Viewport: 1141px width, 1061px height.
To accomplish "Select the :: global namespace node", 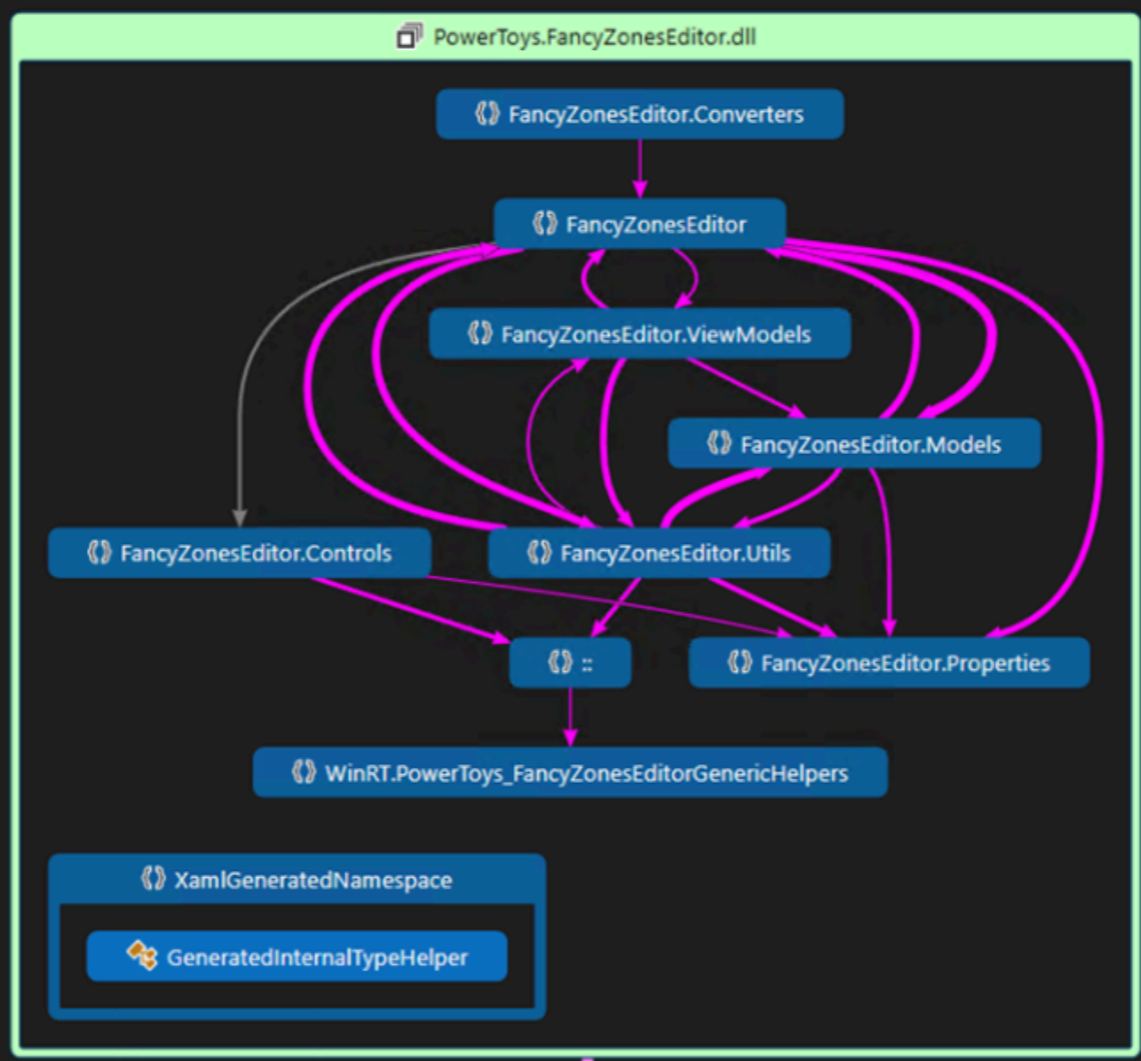I will click(570, 662).
